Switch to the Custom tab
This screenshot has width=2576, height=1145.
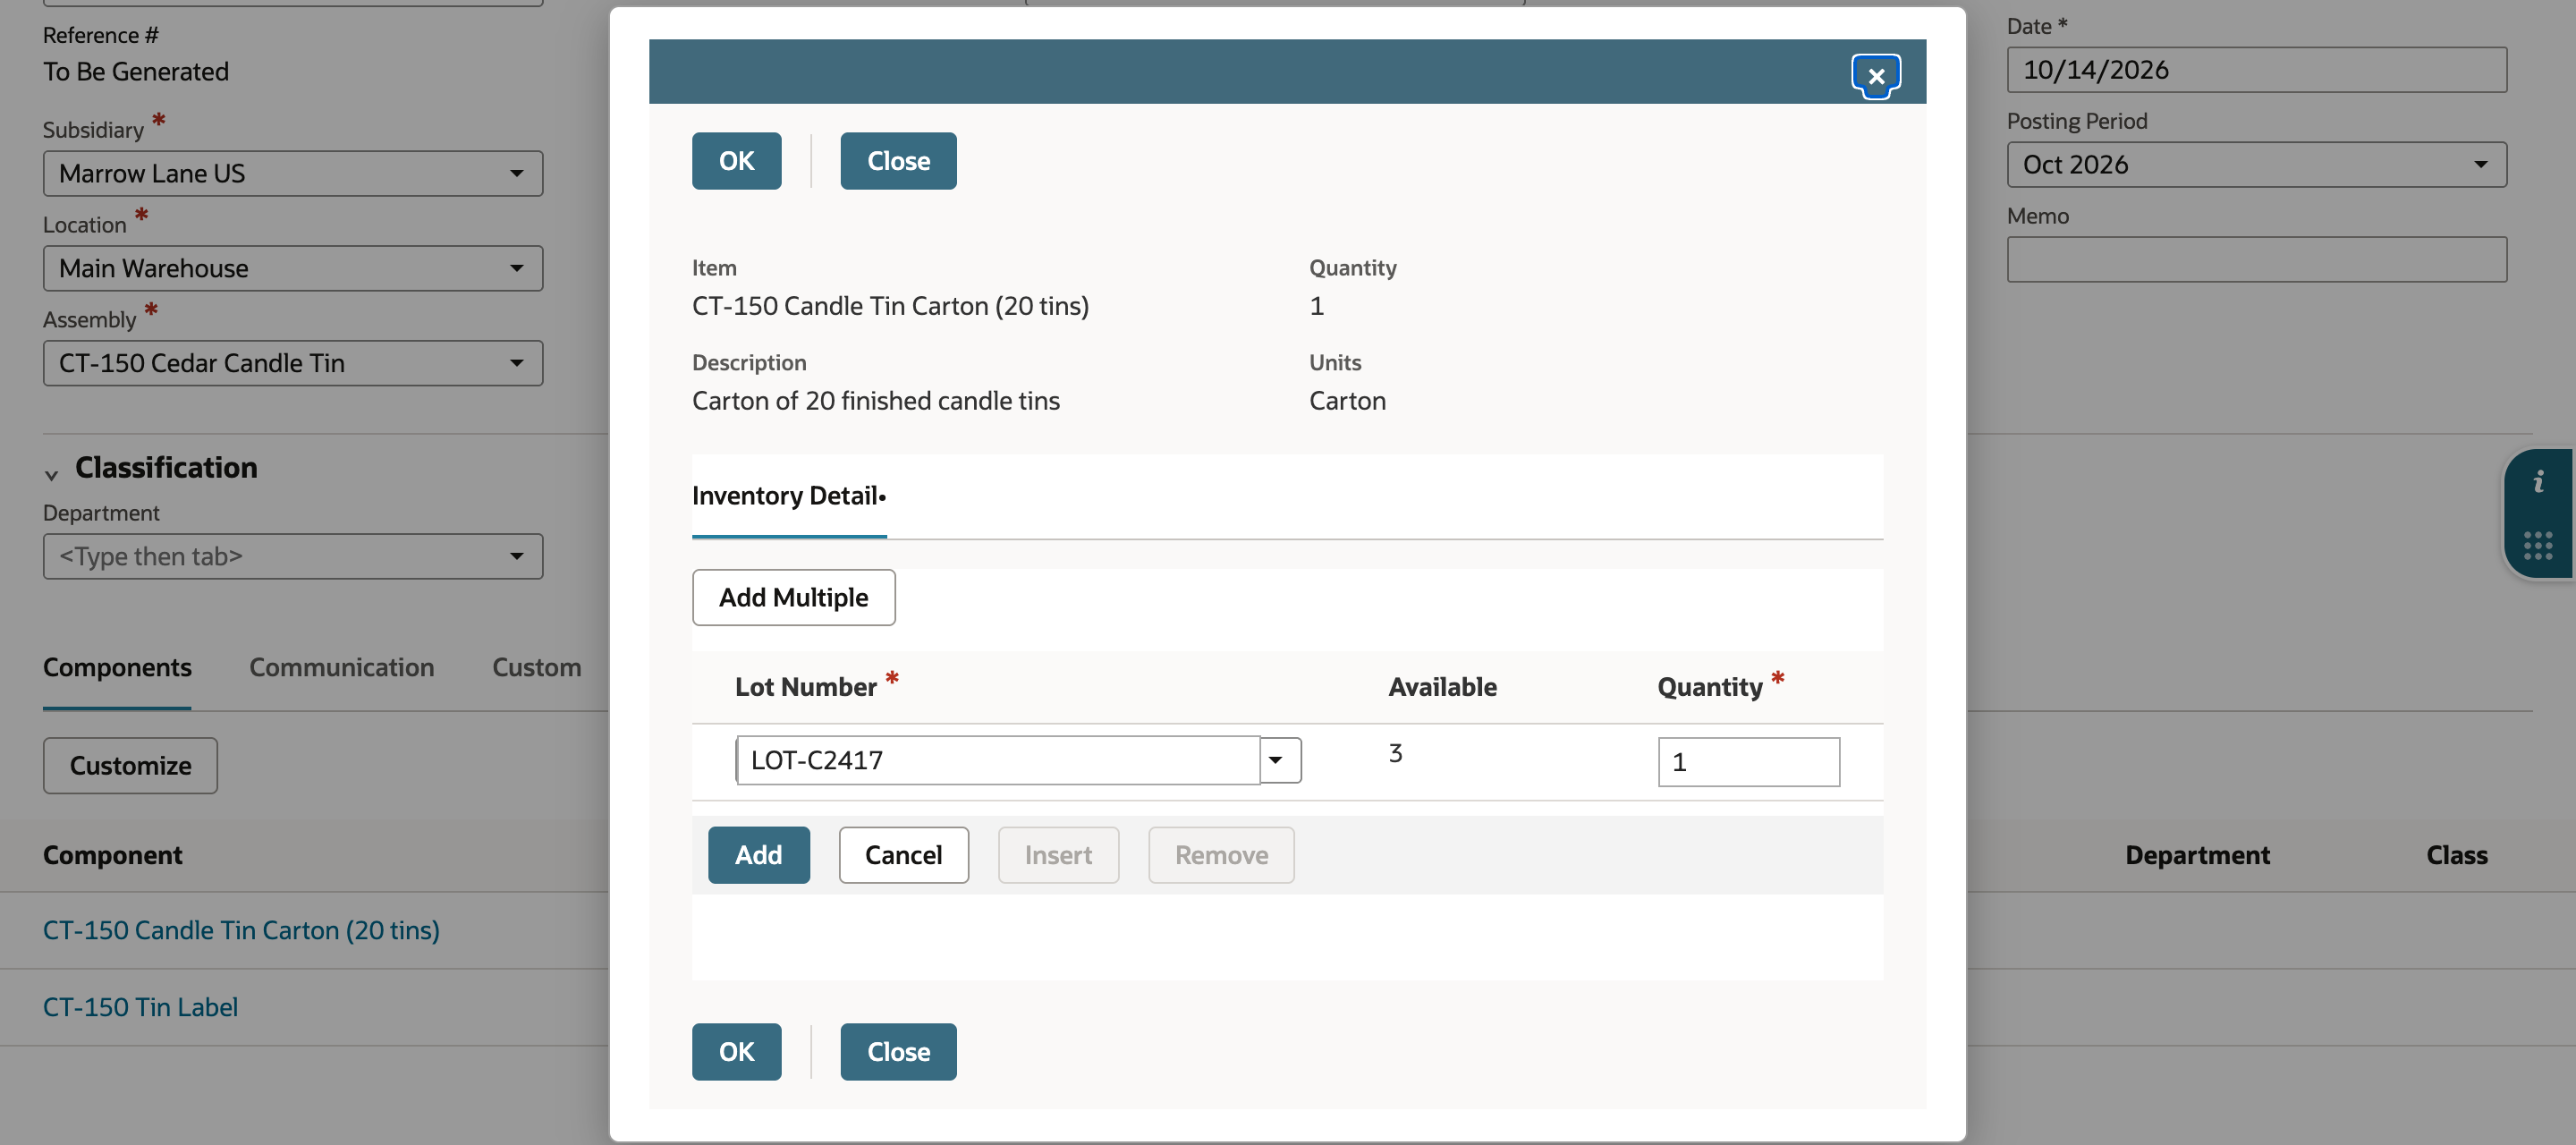click(x=537, y=668)
